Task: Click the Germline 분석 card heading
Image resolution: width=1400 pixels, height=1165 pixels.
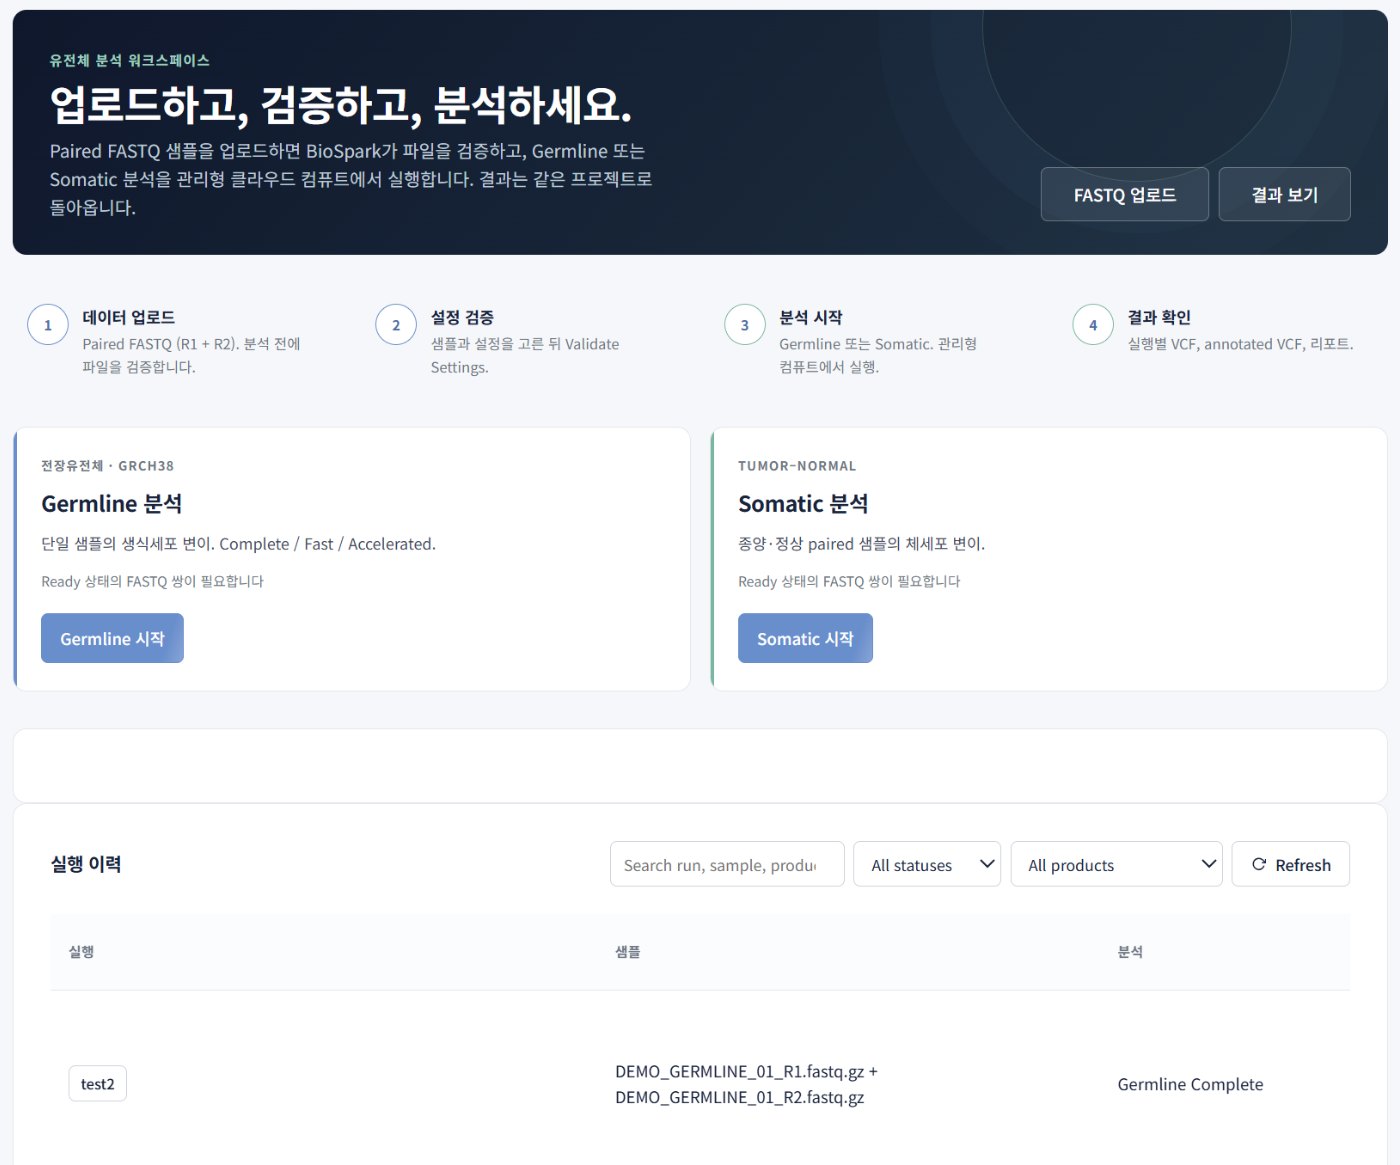Action: pyautogui.click(x=112, y=504)
